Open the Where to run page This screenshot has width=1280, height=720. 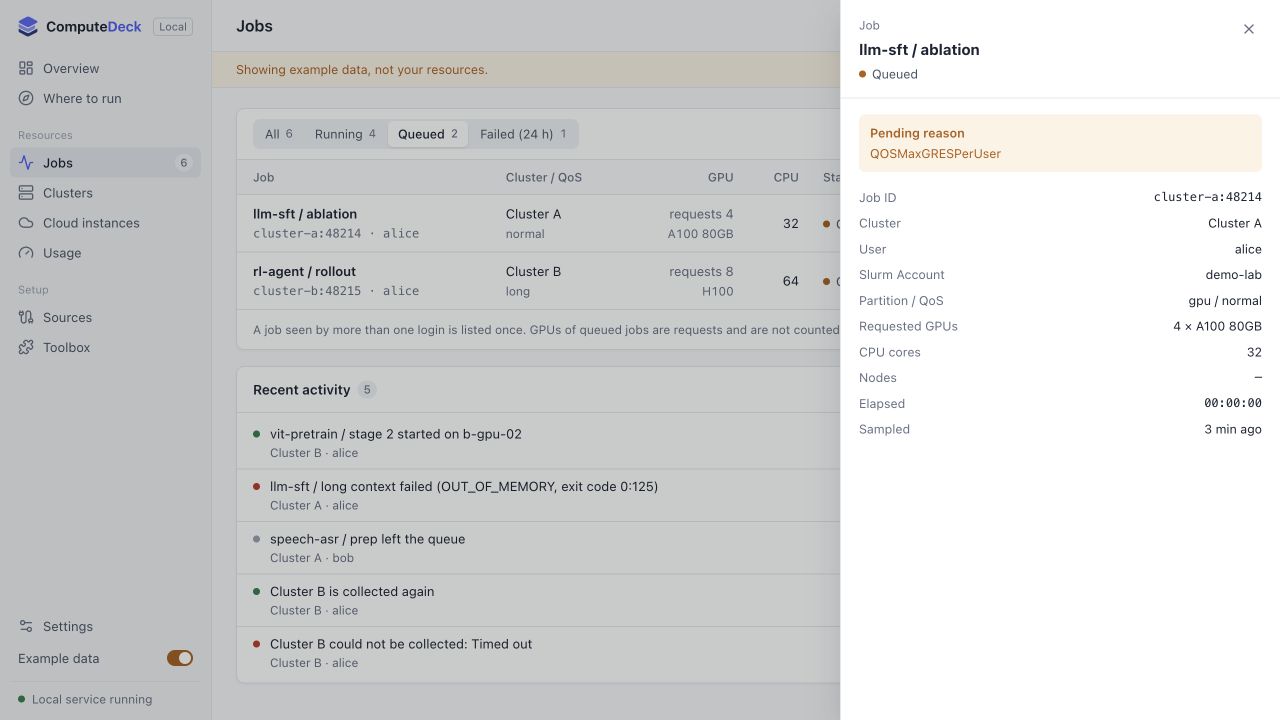click(105, 99)
